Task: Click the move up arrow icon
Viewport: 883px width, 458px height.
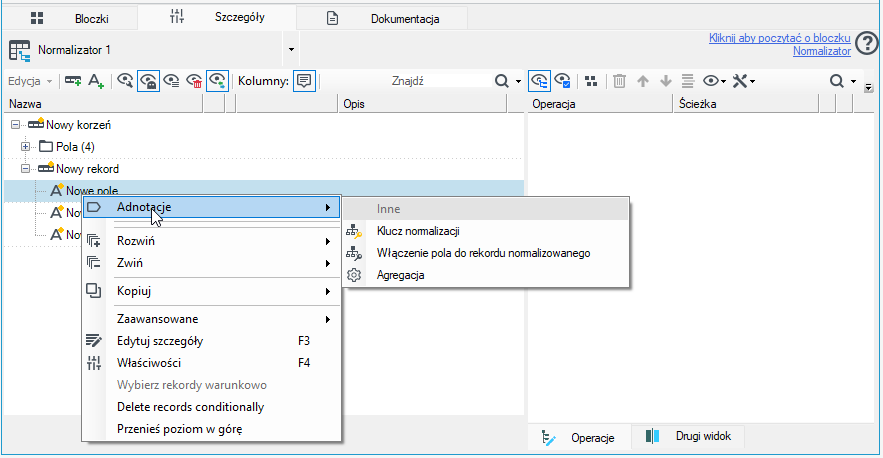Action: tap(643, 81)
